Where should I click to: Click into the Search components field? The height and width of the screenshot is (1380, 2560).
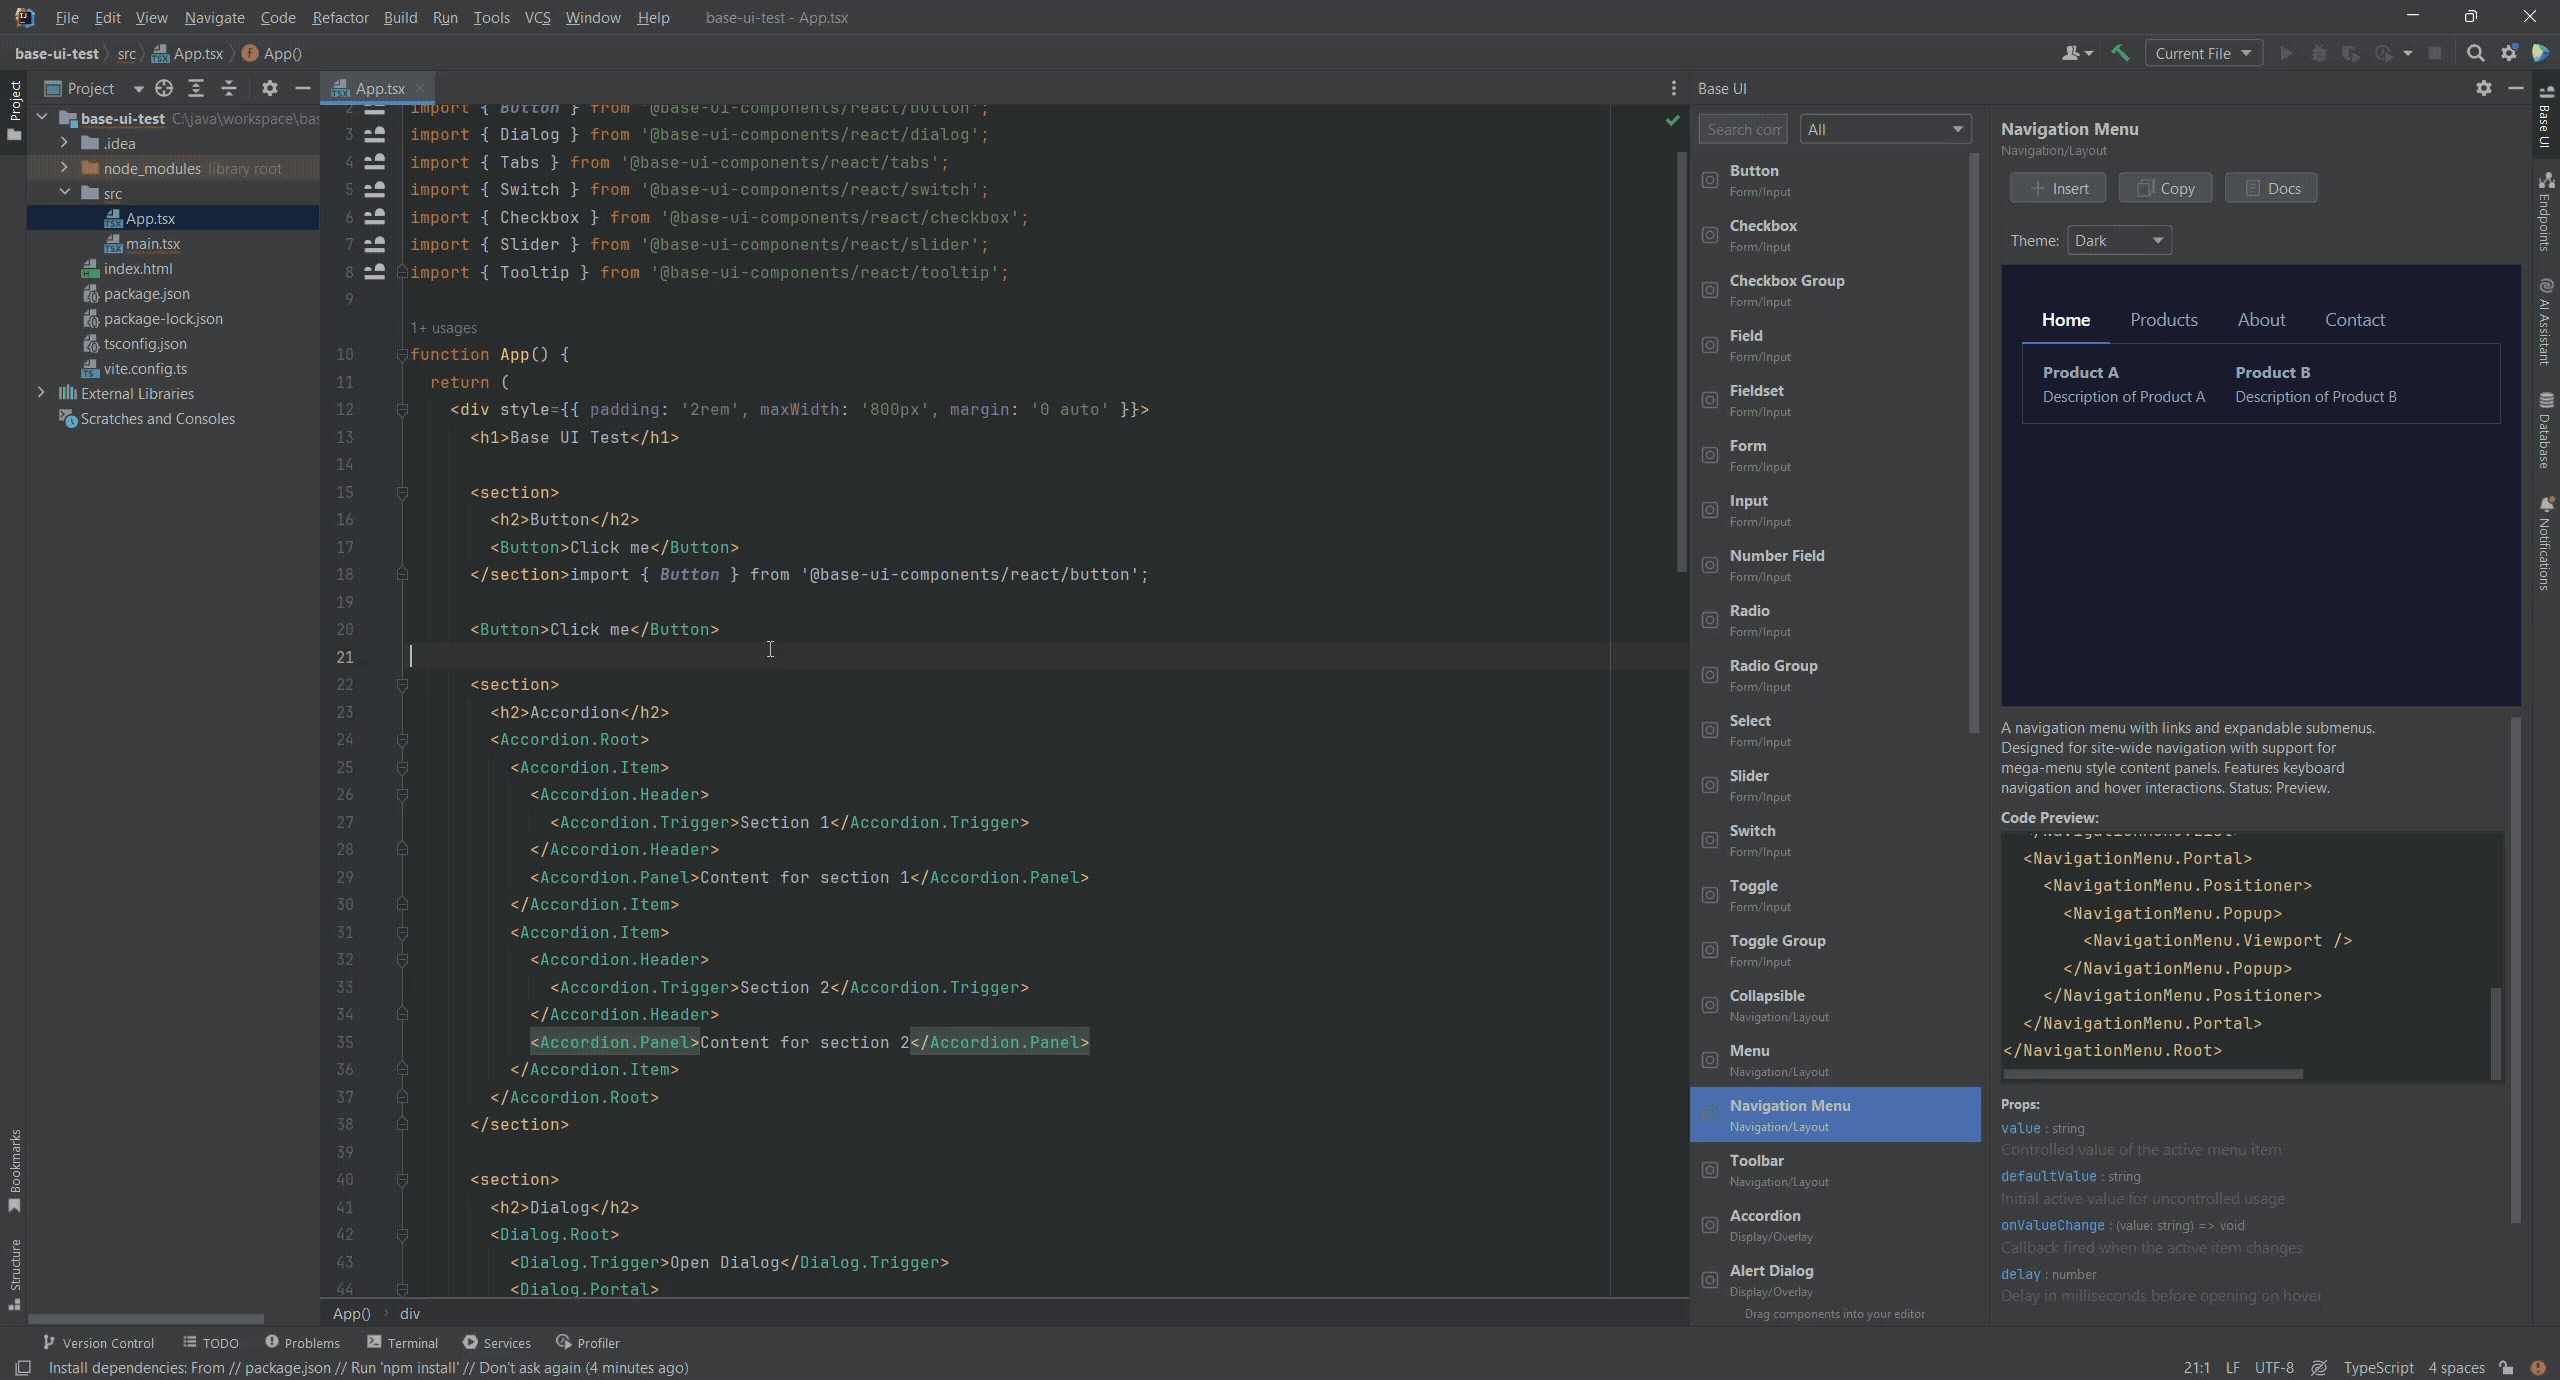1743,129
